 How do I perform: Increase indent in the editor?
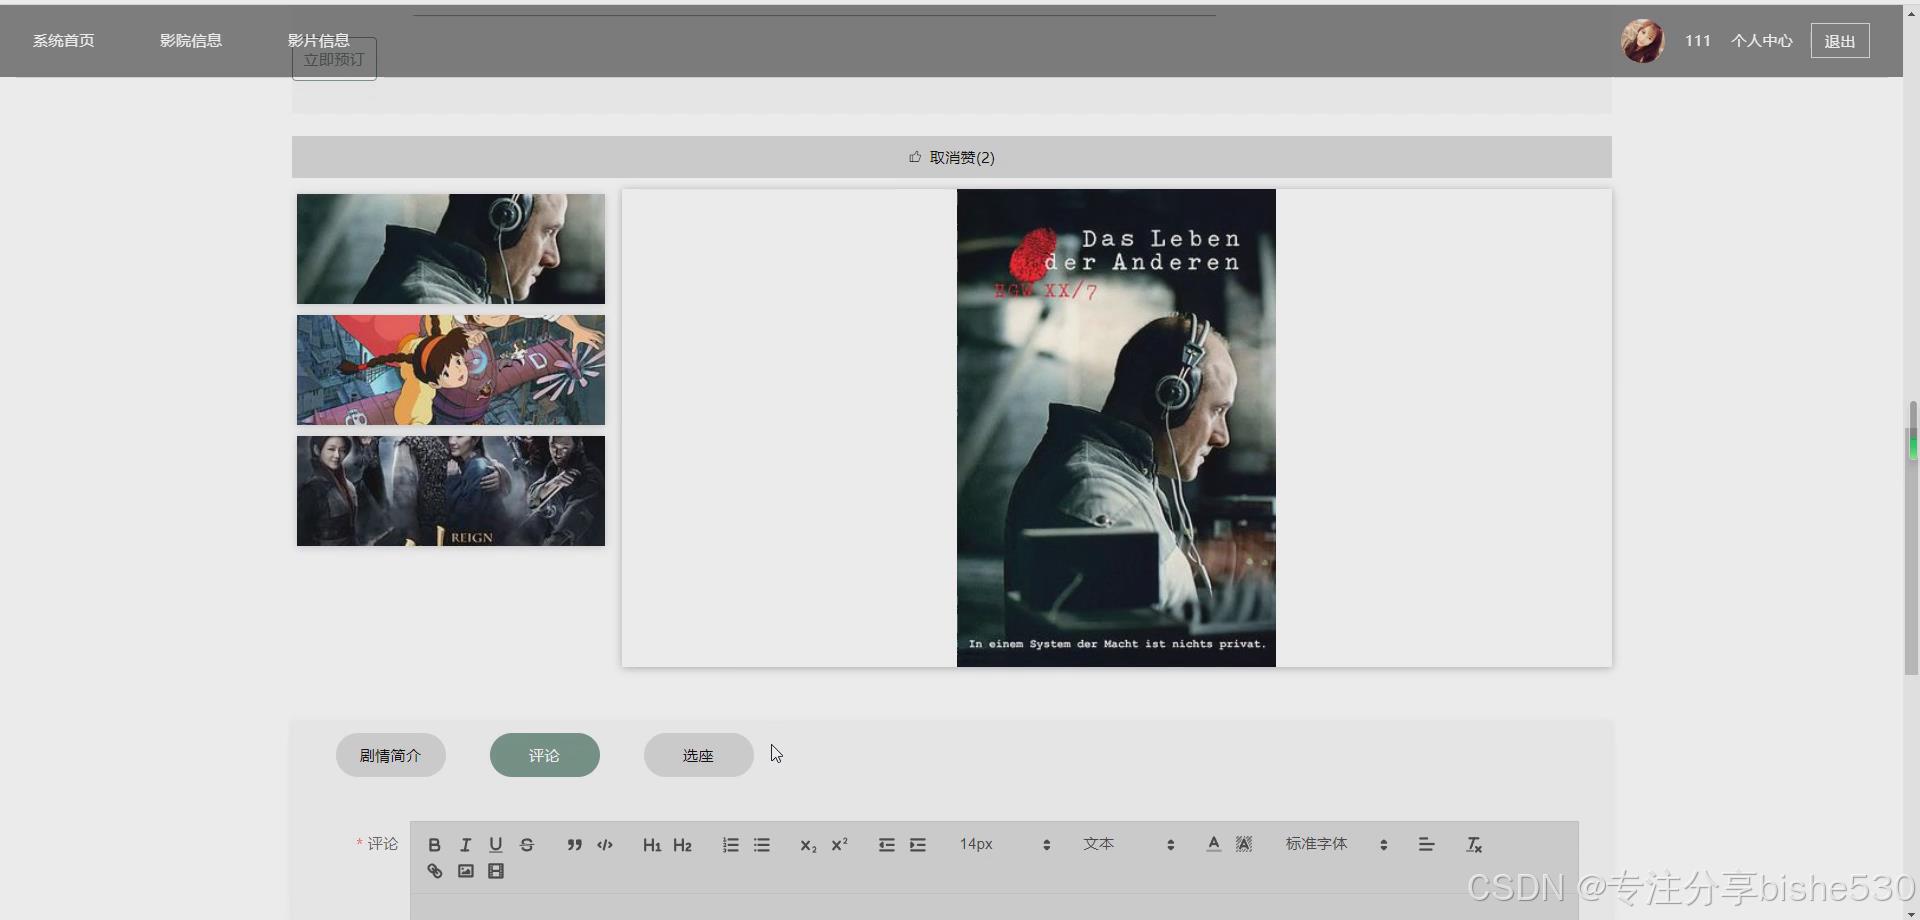(918, 845)
